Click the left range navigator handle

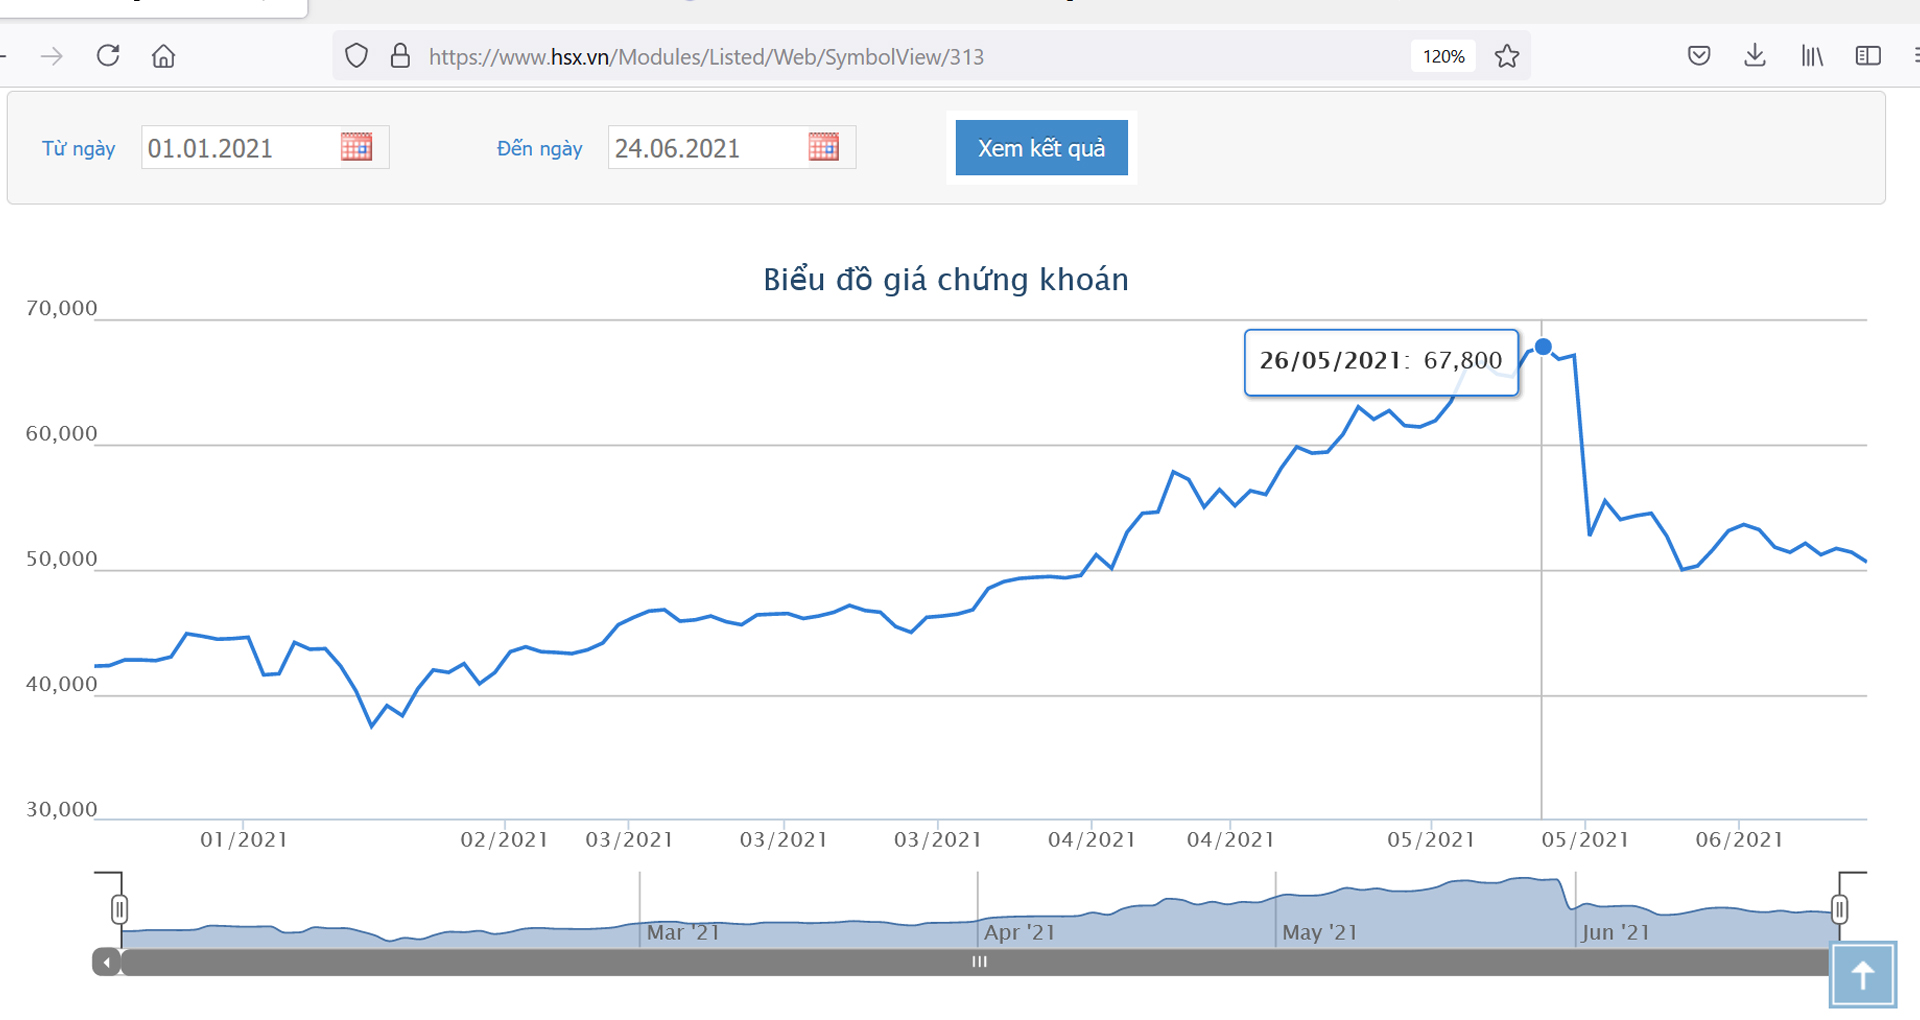click(120, 909)
